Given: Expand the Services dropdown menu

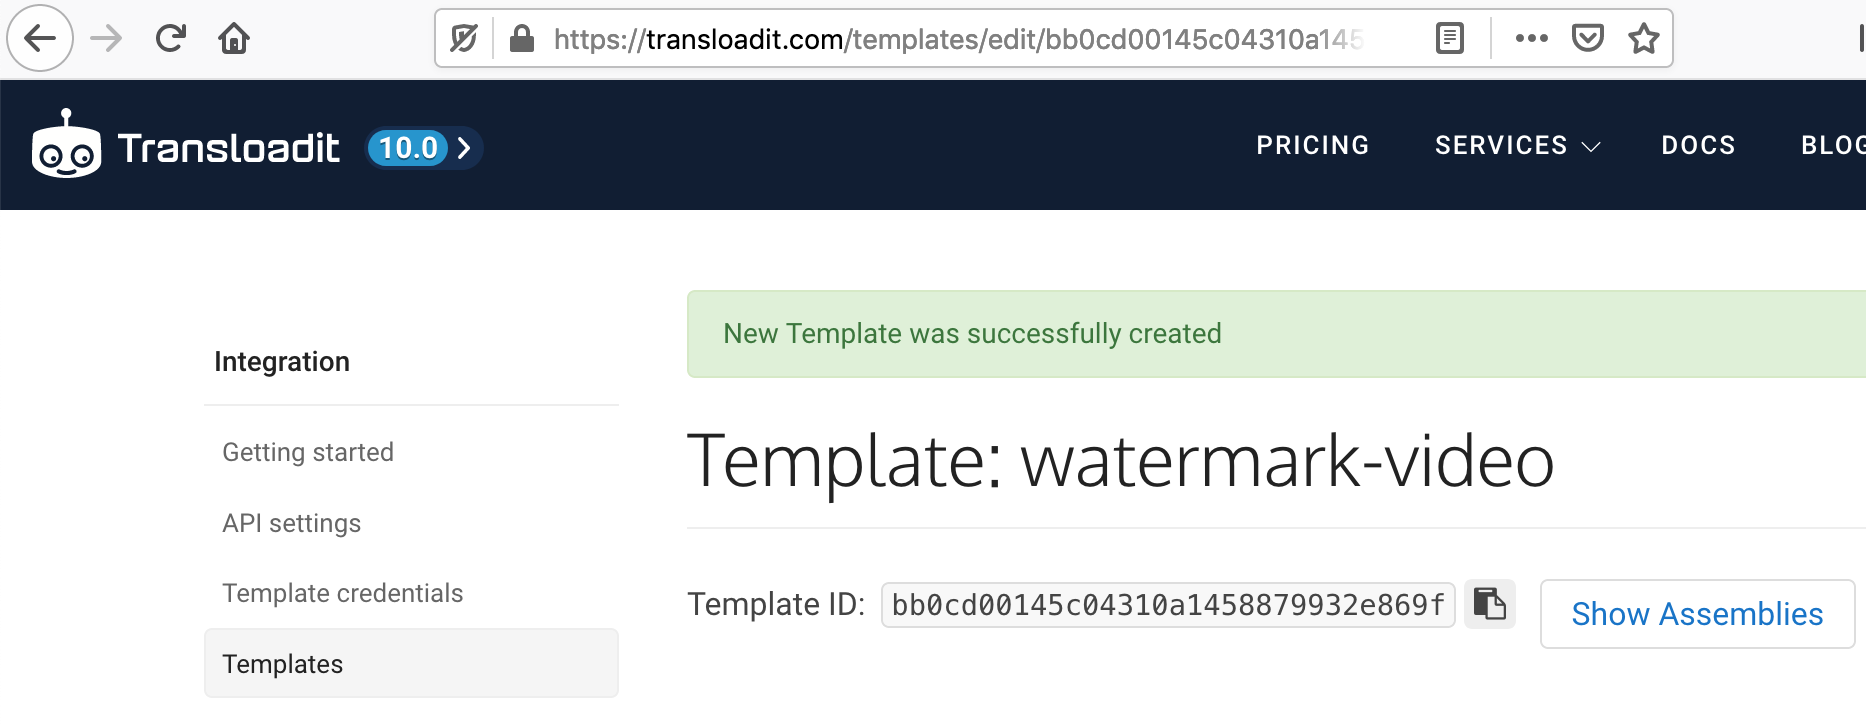Looking at the screenshot, I should click(1517, 146).
